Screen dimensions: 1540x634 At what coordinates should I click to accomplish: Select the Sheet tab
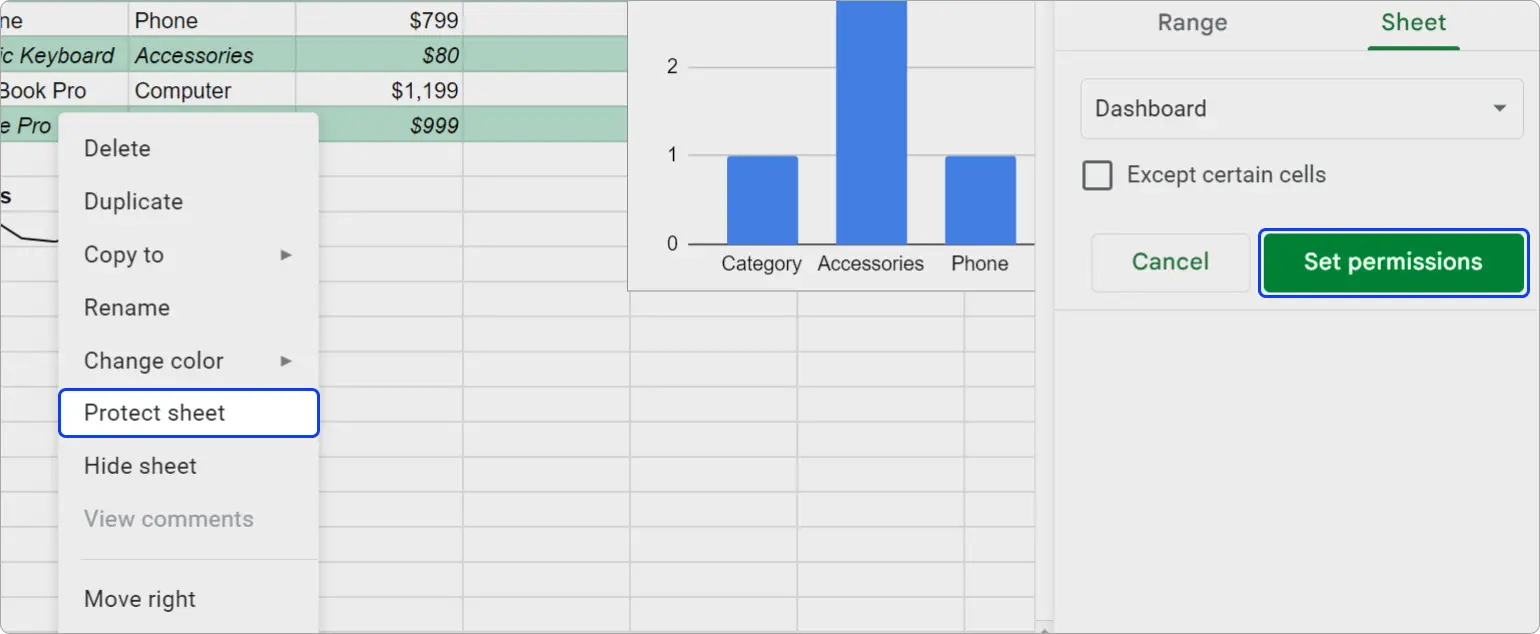point(1413,22)
